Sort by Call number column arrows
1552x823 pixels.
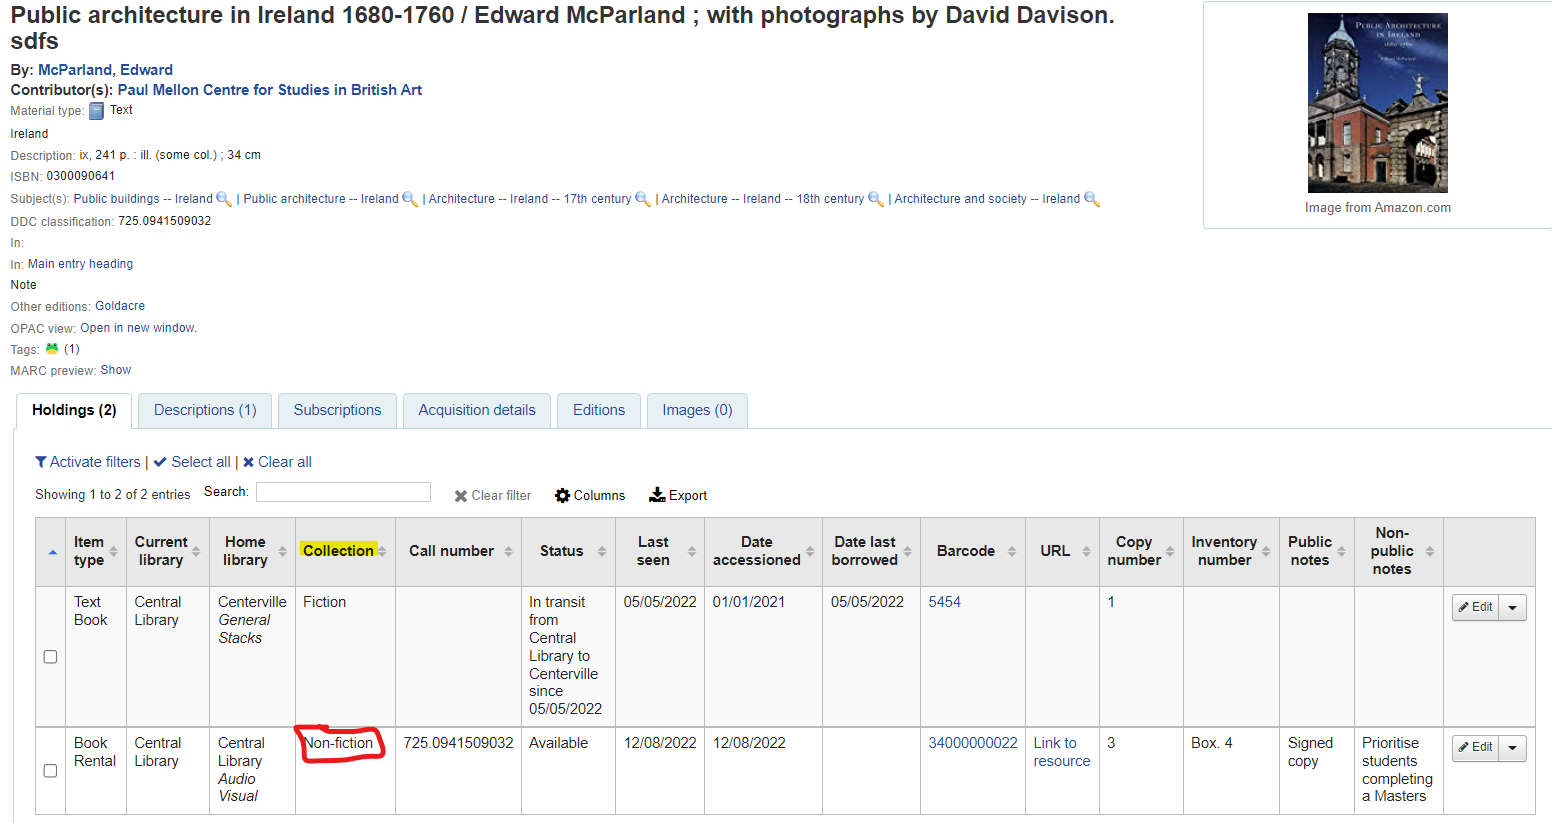pyautogui.click(x=508, y=551)
